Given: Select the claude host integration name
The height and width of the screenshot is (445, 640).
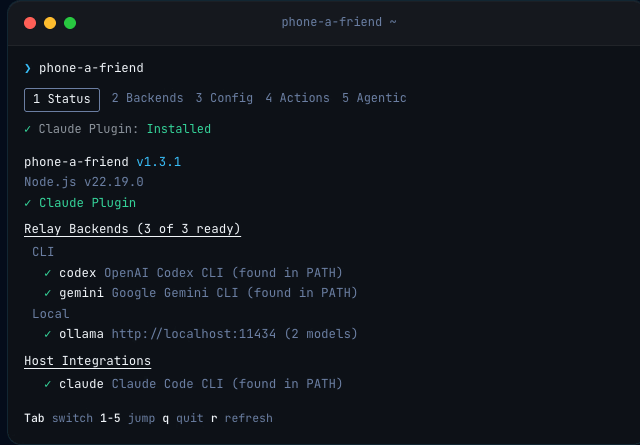Looking at the screenshot, I should (x=81, y=384).
